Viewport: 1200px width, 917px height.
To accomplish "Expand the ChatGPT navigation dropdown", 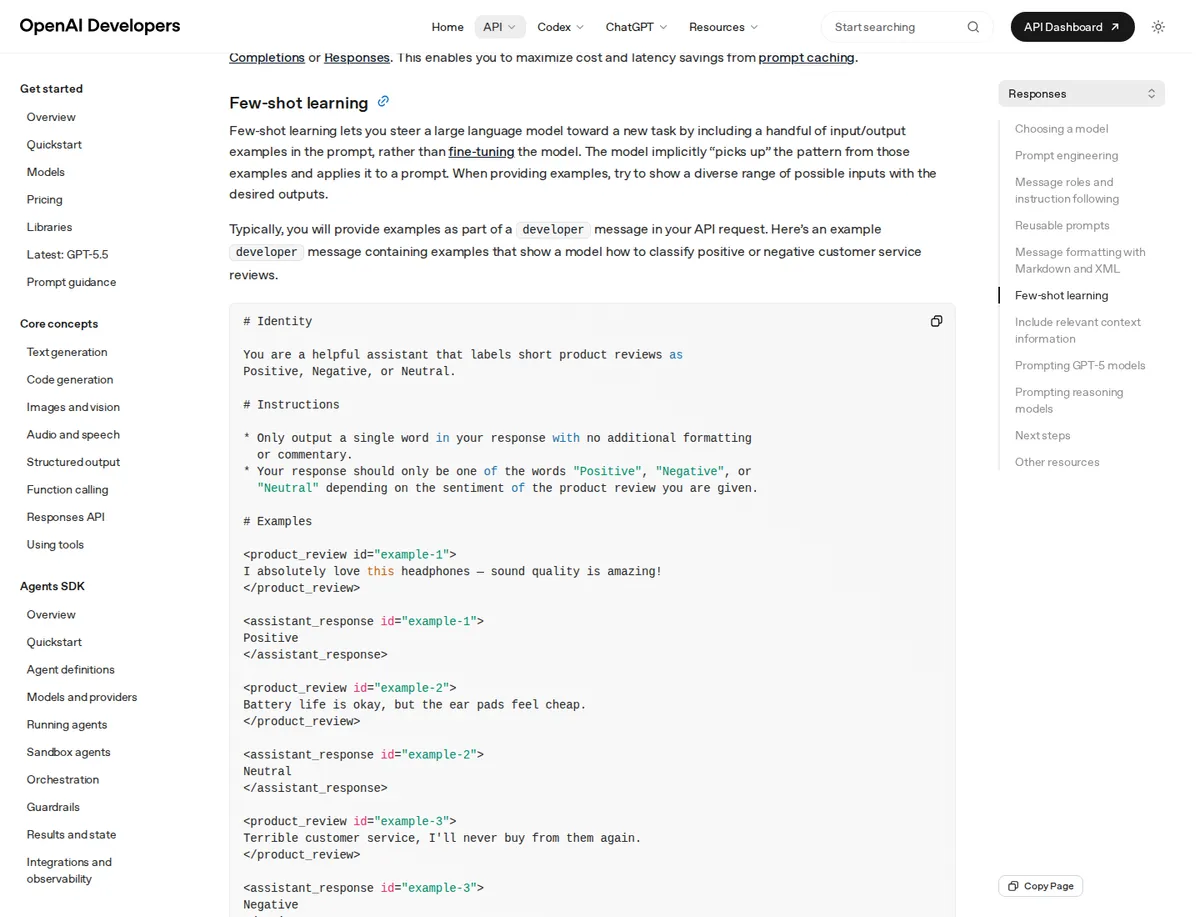I will click(x=636, y=27).
